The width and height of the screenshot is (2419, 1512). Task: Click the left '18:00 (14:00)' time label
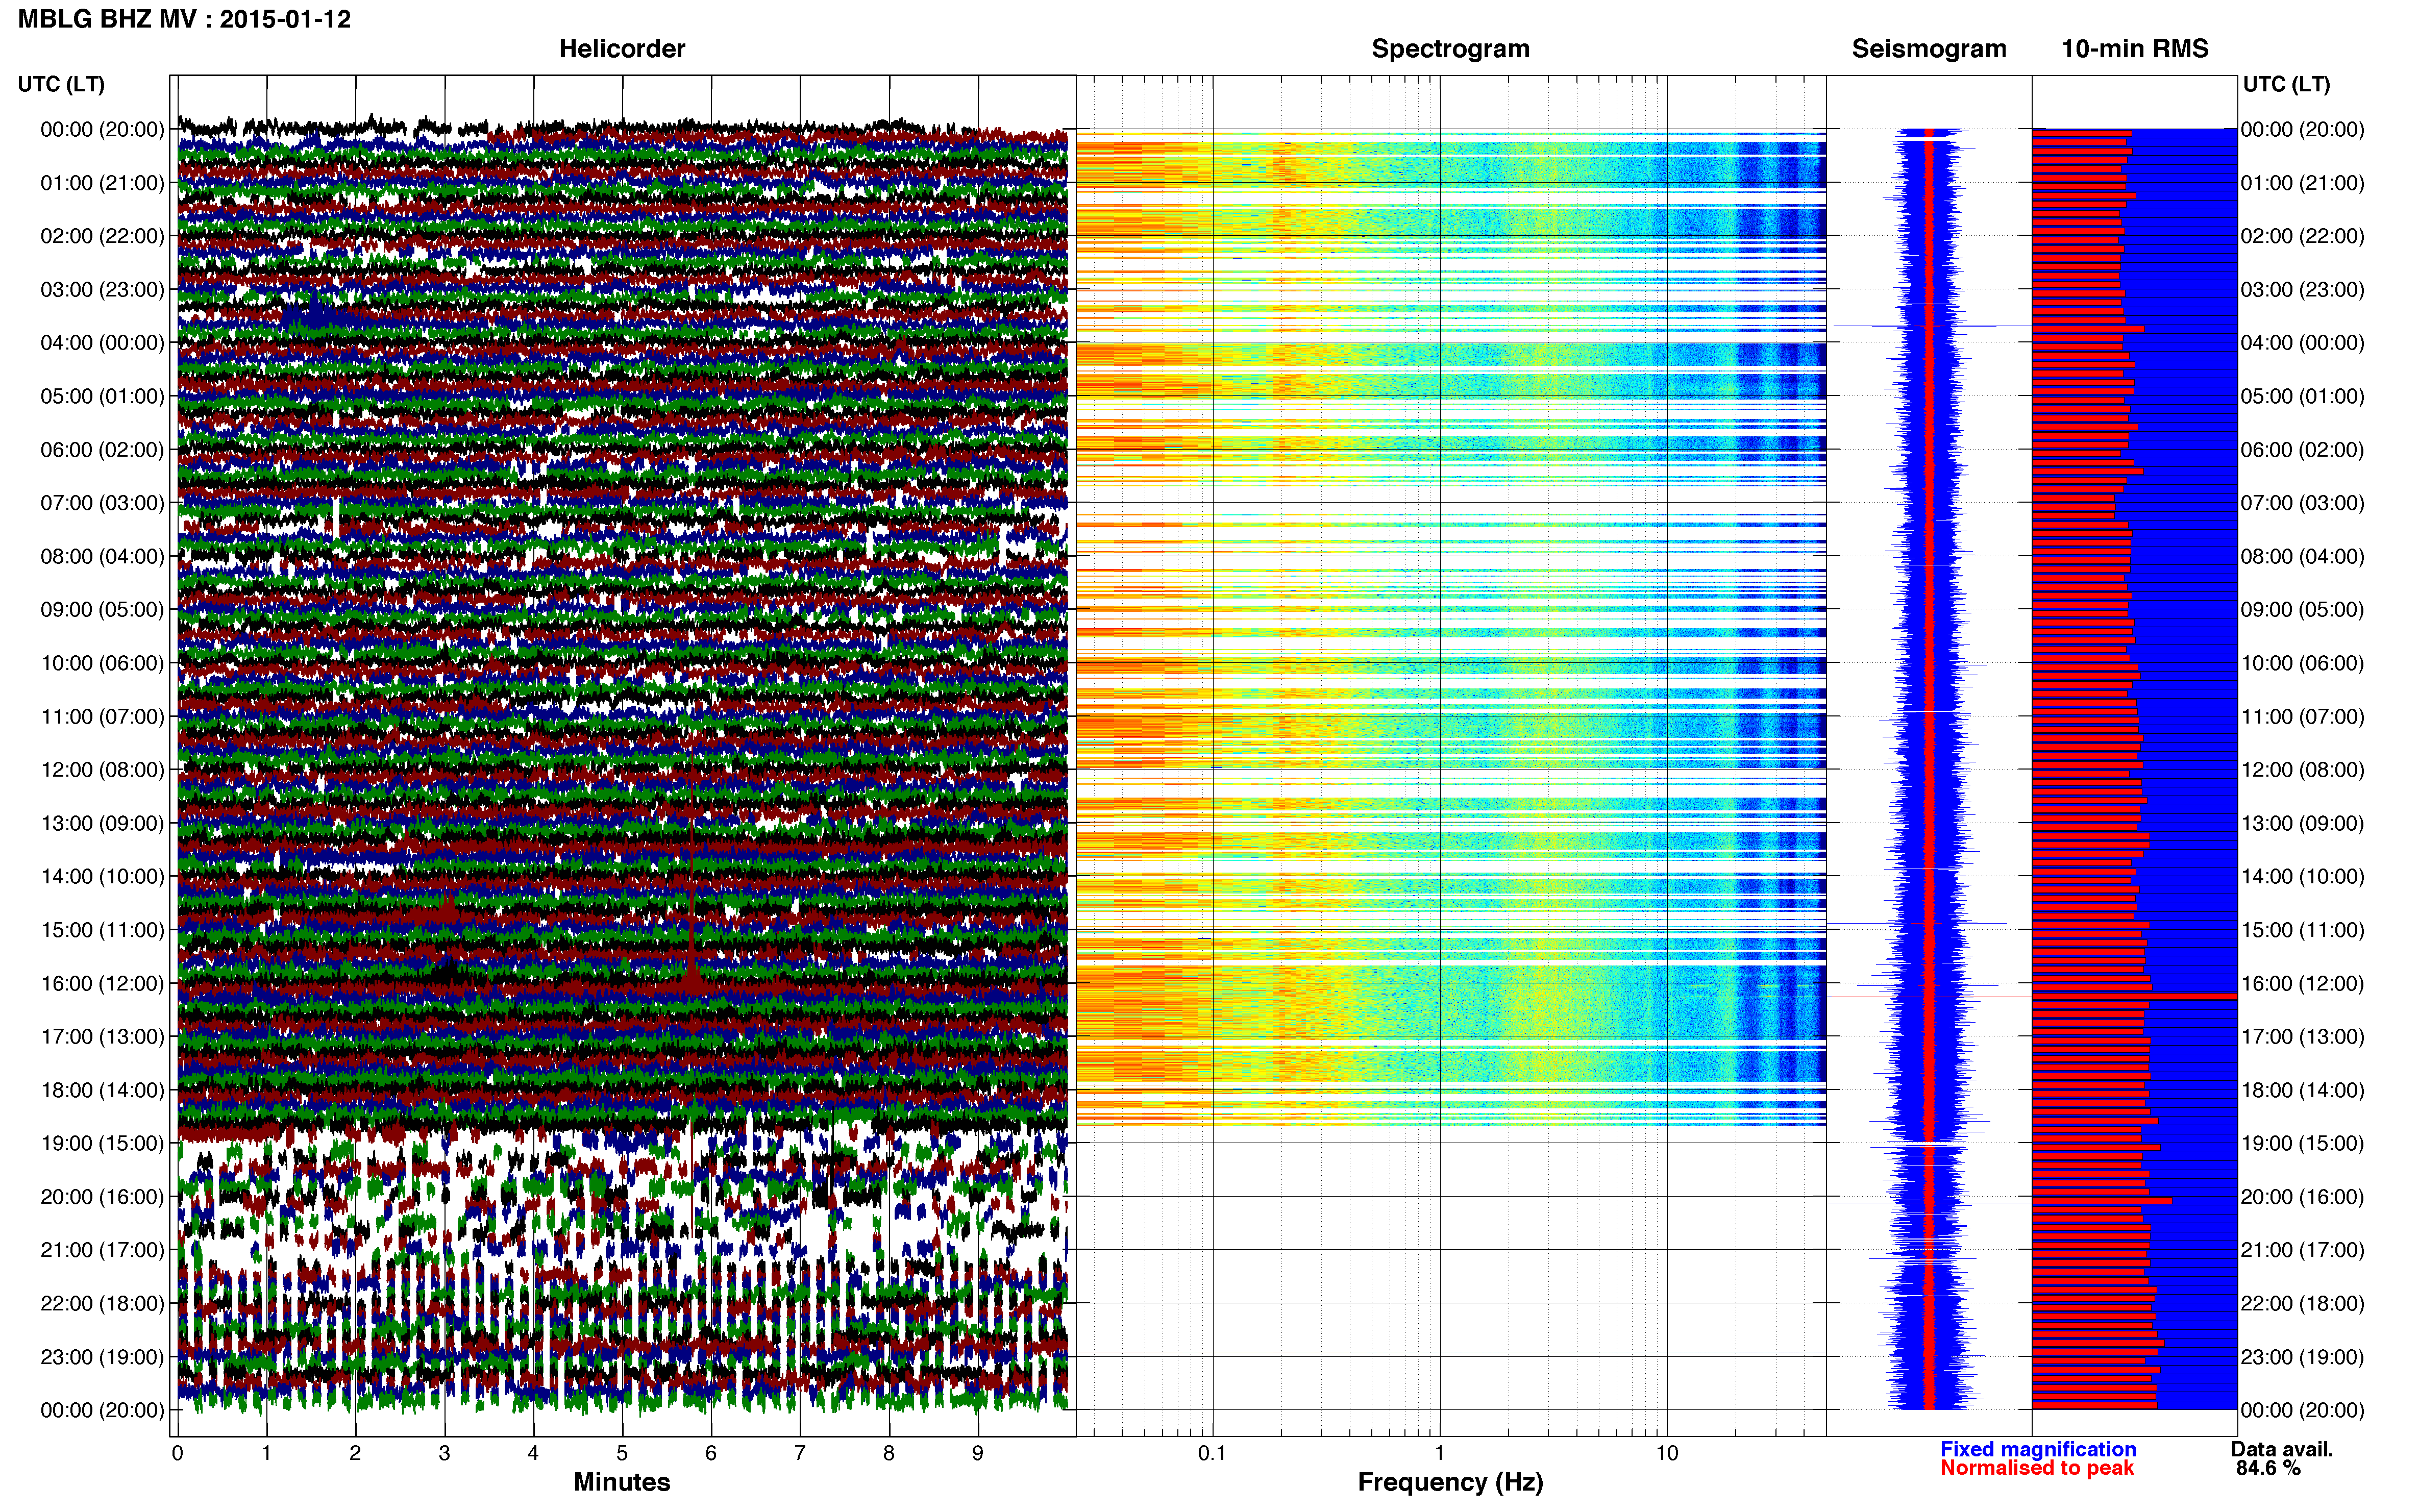click(102, 1090)
